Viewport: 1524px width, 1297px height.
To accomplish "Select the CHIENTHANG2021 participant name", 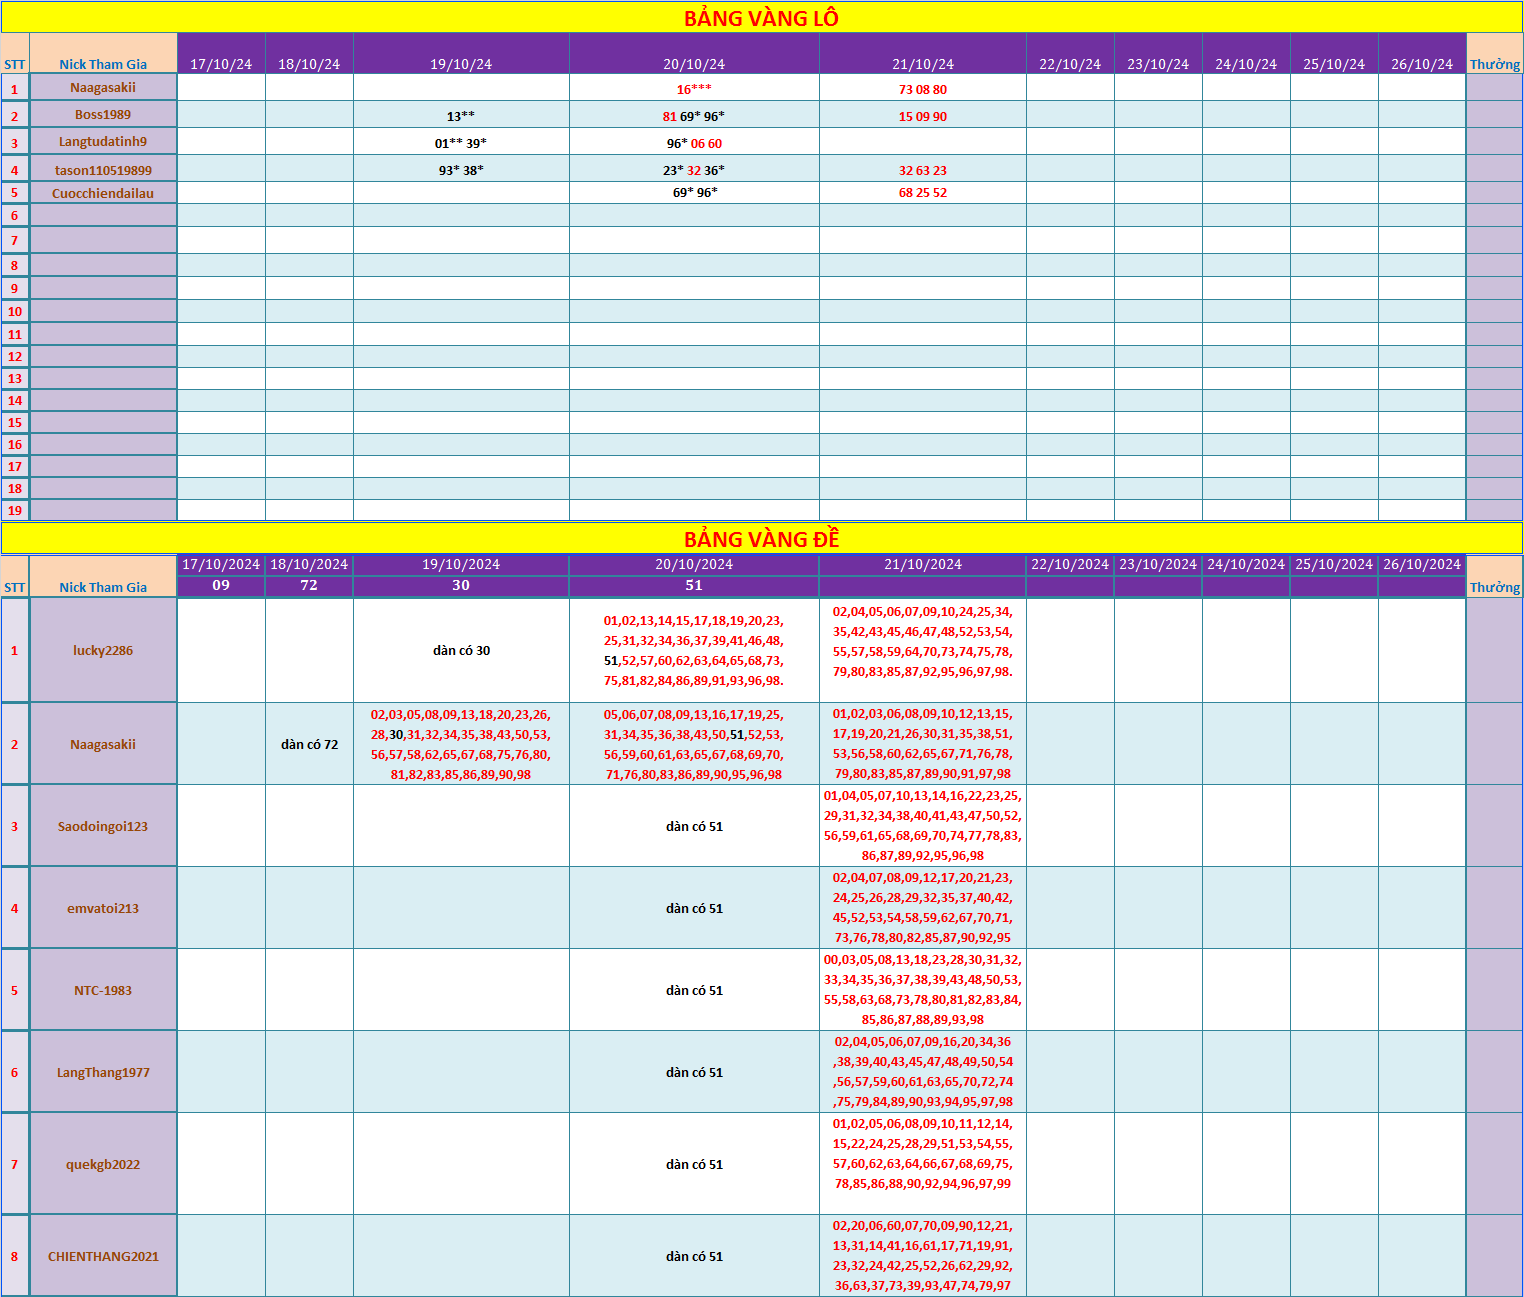I will pos(103,1256).
